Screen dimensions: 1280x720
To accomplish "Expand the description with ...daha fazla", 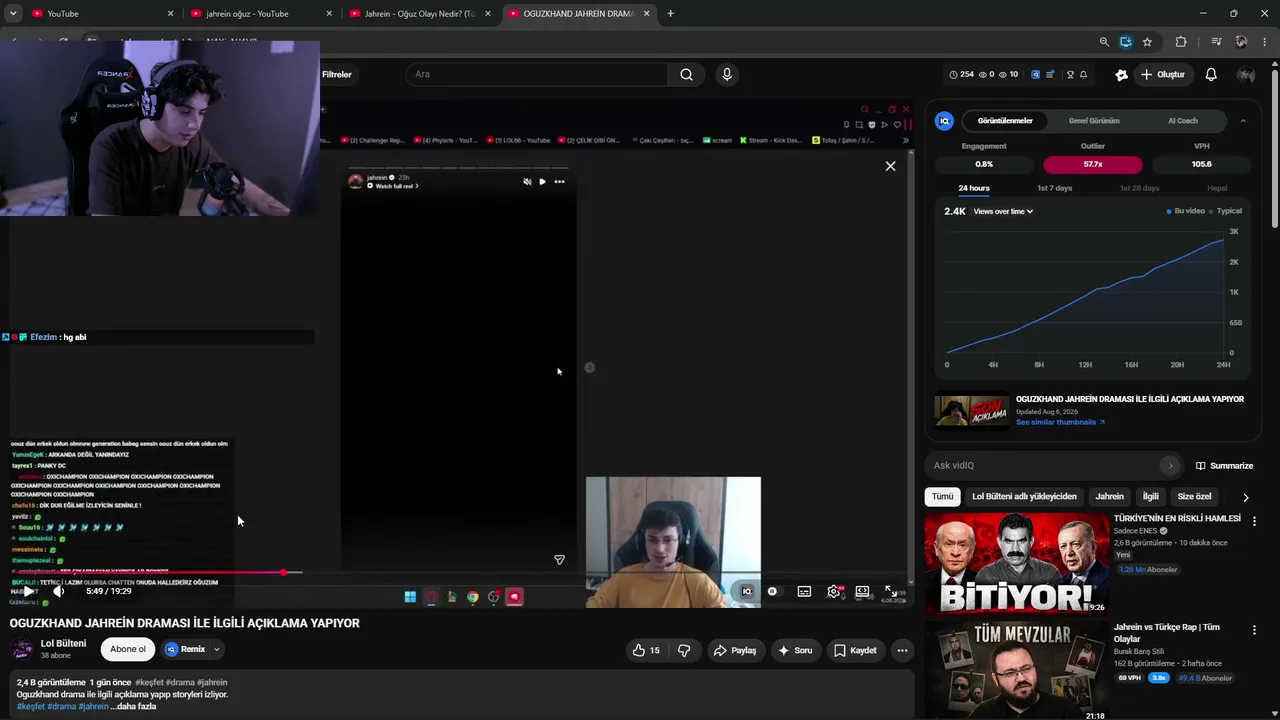I will click(x=133, y=707).
